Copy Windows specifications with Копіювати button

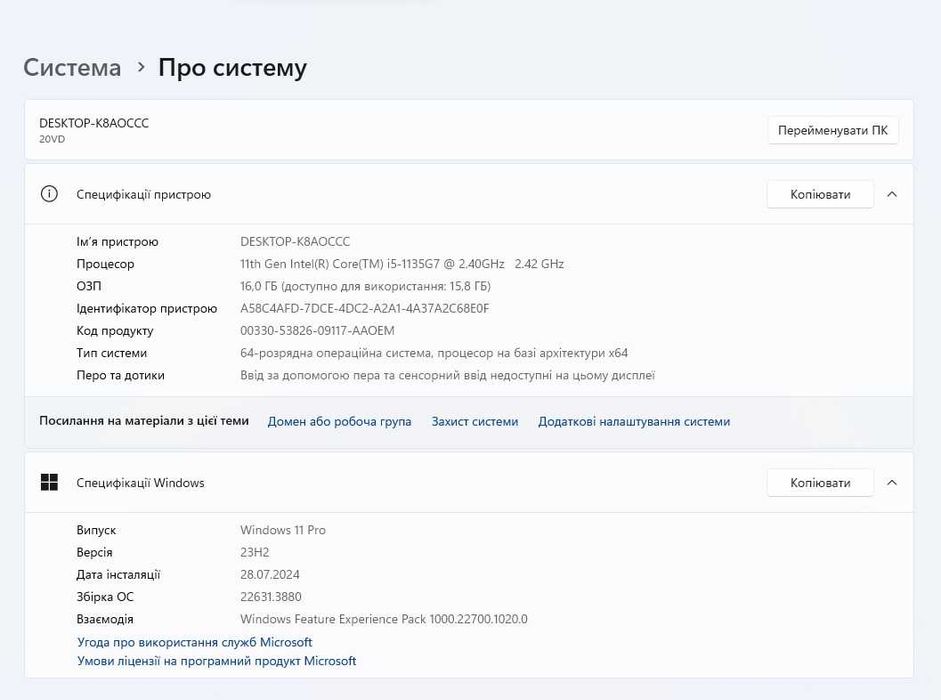[x=820, y=483]
